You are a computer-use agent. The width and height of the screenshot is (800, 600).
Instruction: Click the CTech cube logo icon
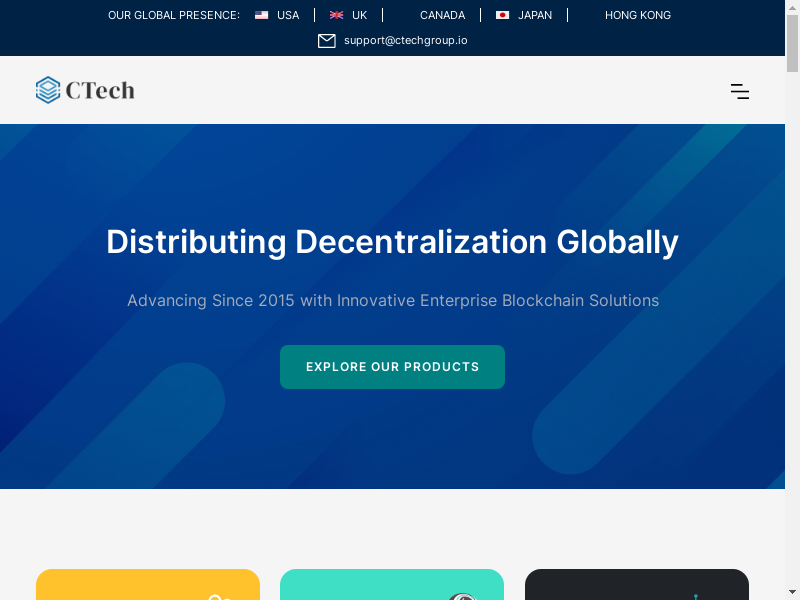pos(48,90)
